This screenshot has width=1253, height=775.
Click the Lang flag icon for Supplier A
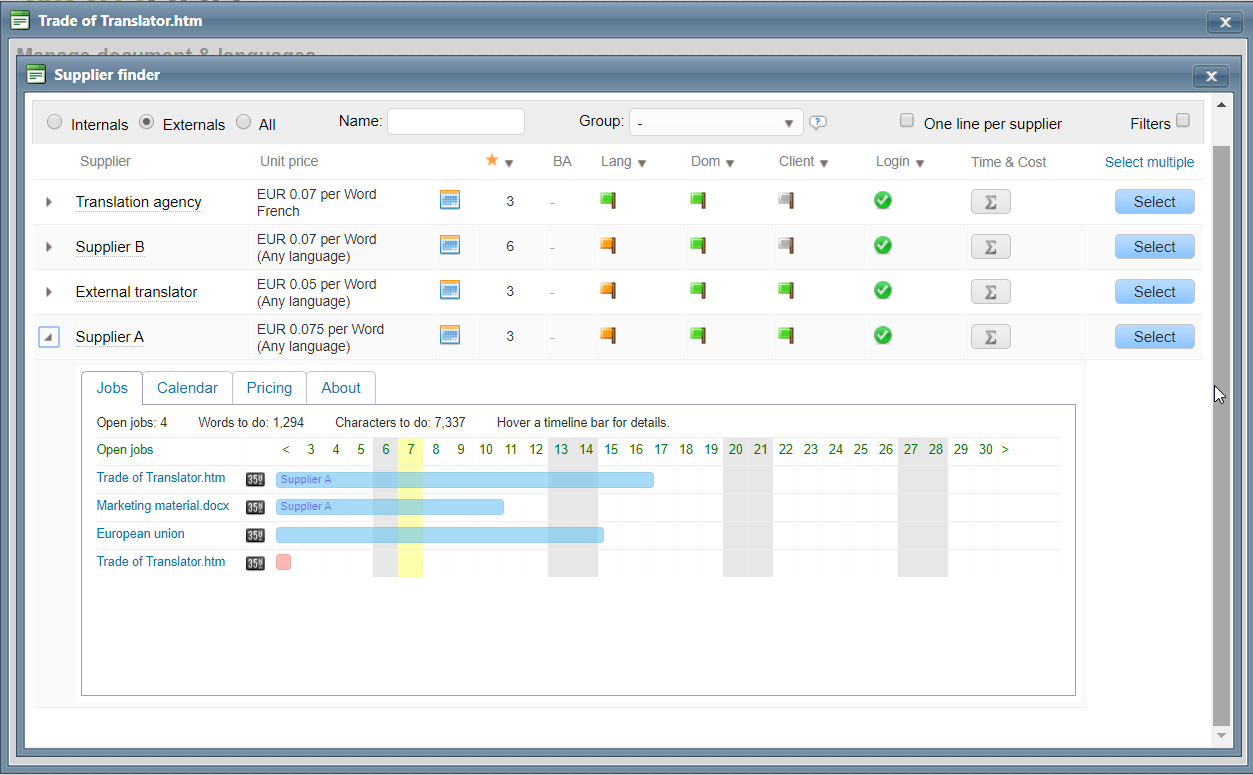click(x=608, y=335)
